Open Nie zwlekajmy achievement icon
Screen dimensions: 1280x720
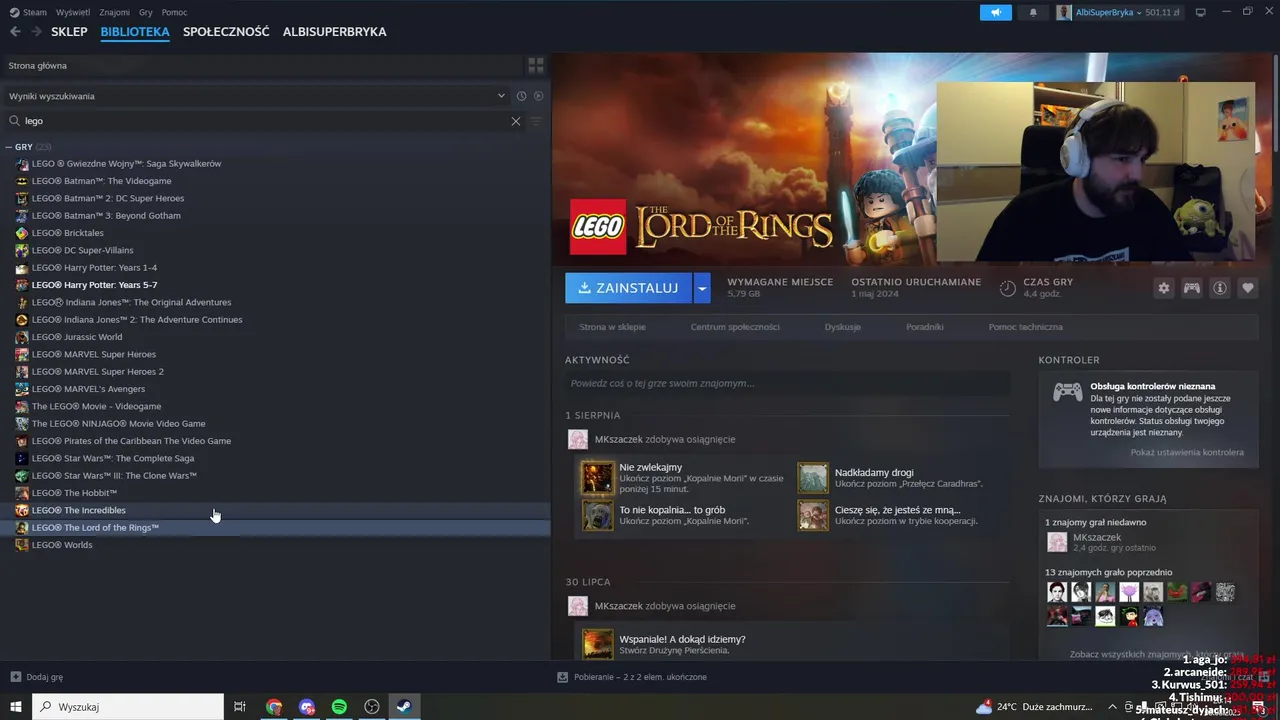[x=598, y=478]
